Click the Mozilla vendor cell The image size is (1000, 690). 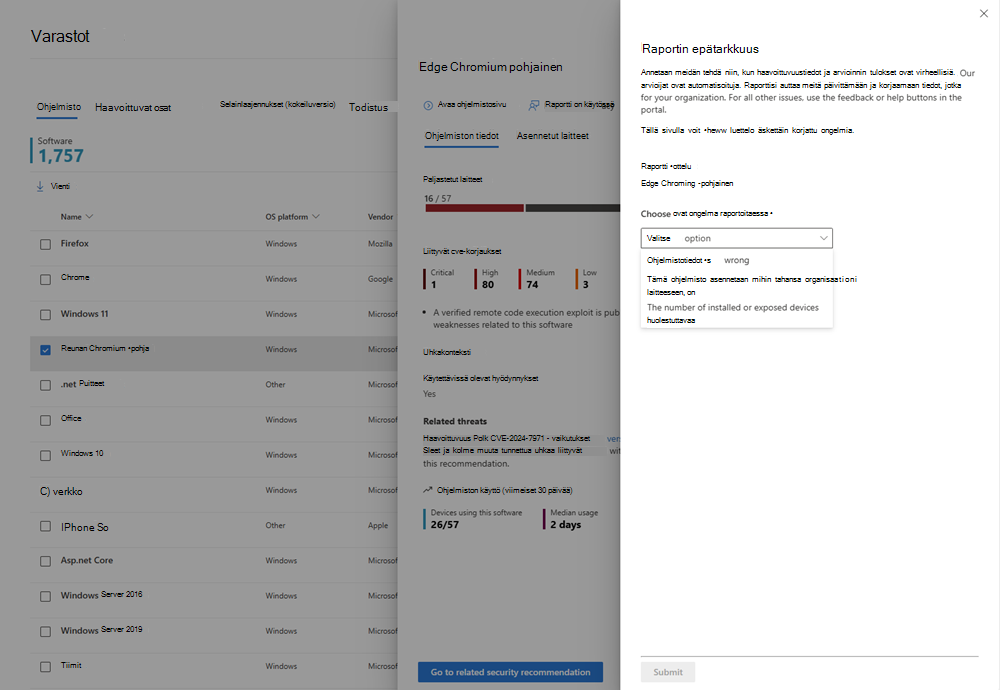point(380,244)
